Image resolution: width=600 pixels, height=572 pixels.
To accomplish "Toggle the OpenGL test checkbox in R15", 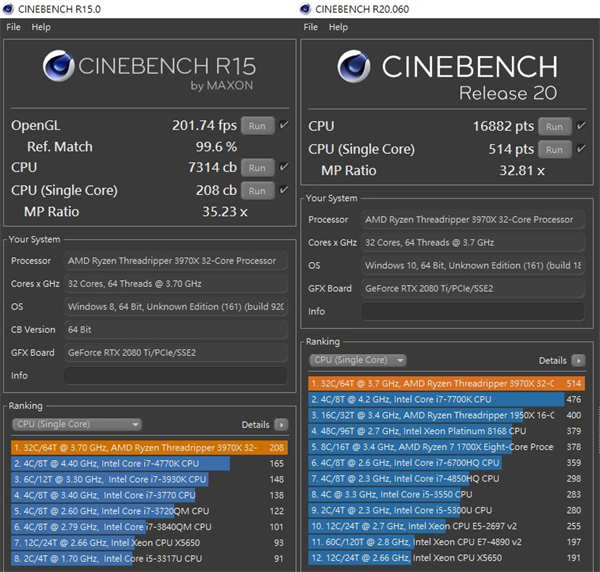I will click(284, 125).
